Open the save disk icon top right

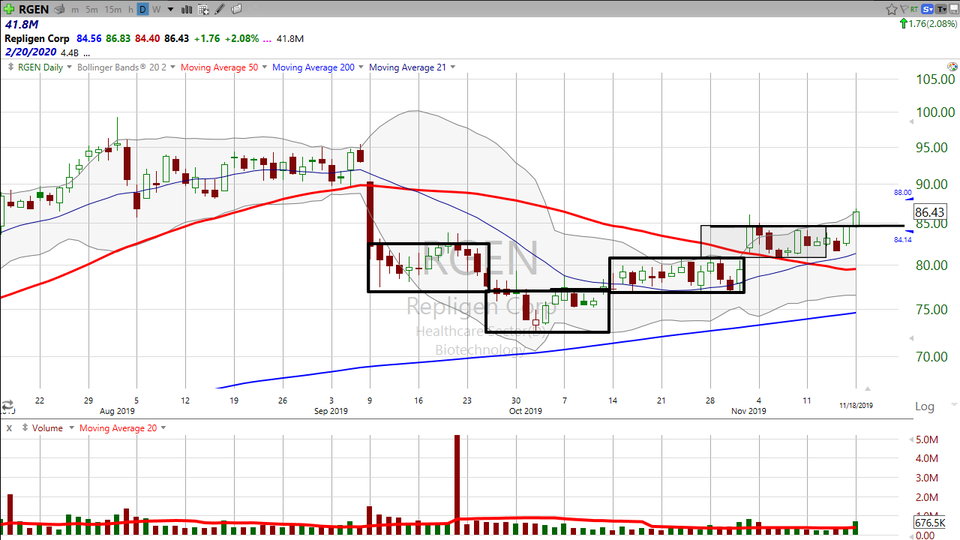click(953, 9)
